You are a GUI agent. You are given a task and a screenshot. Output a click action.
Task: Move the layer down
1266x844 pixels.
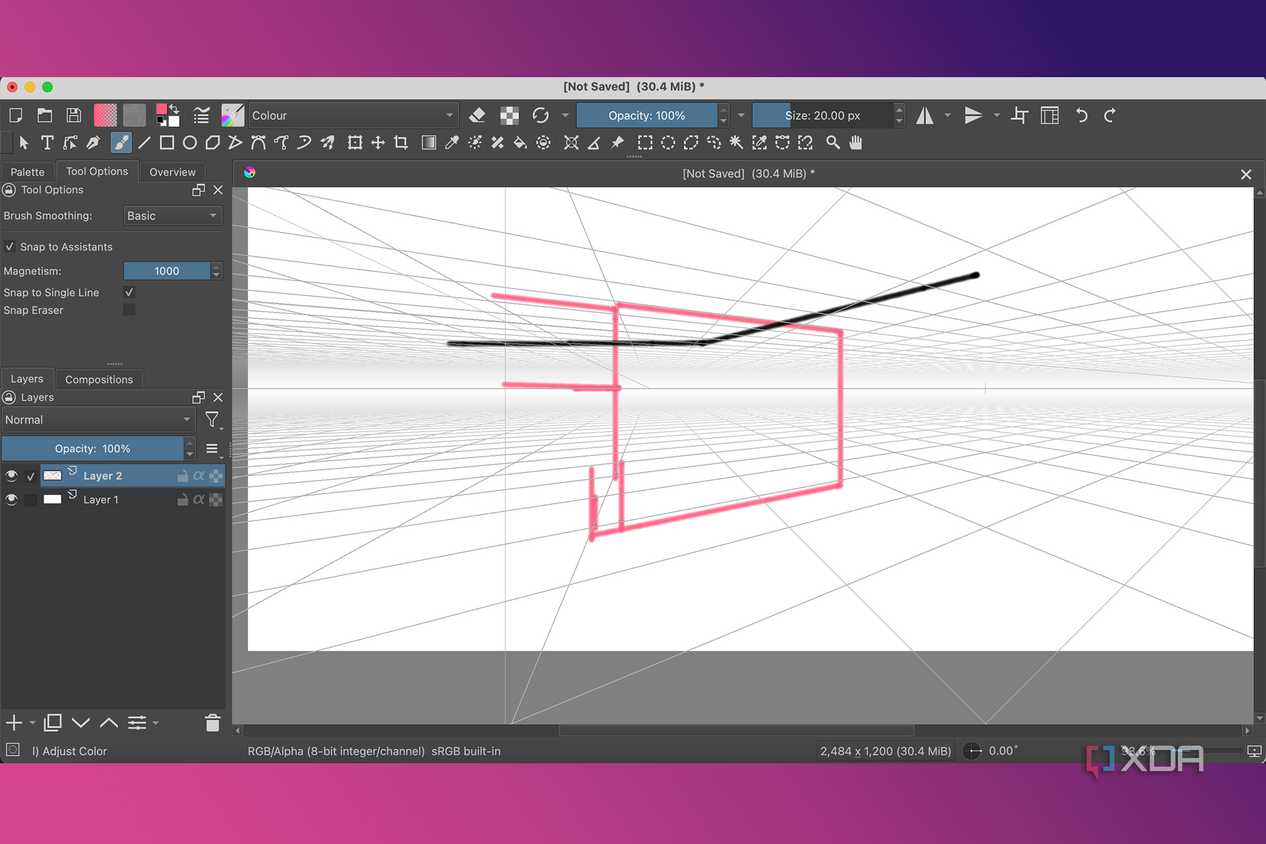(81, 723)
